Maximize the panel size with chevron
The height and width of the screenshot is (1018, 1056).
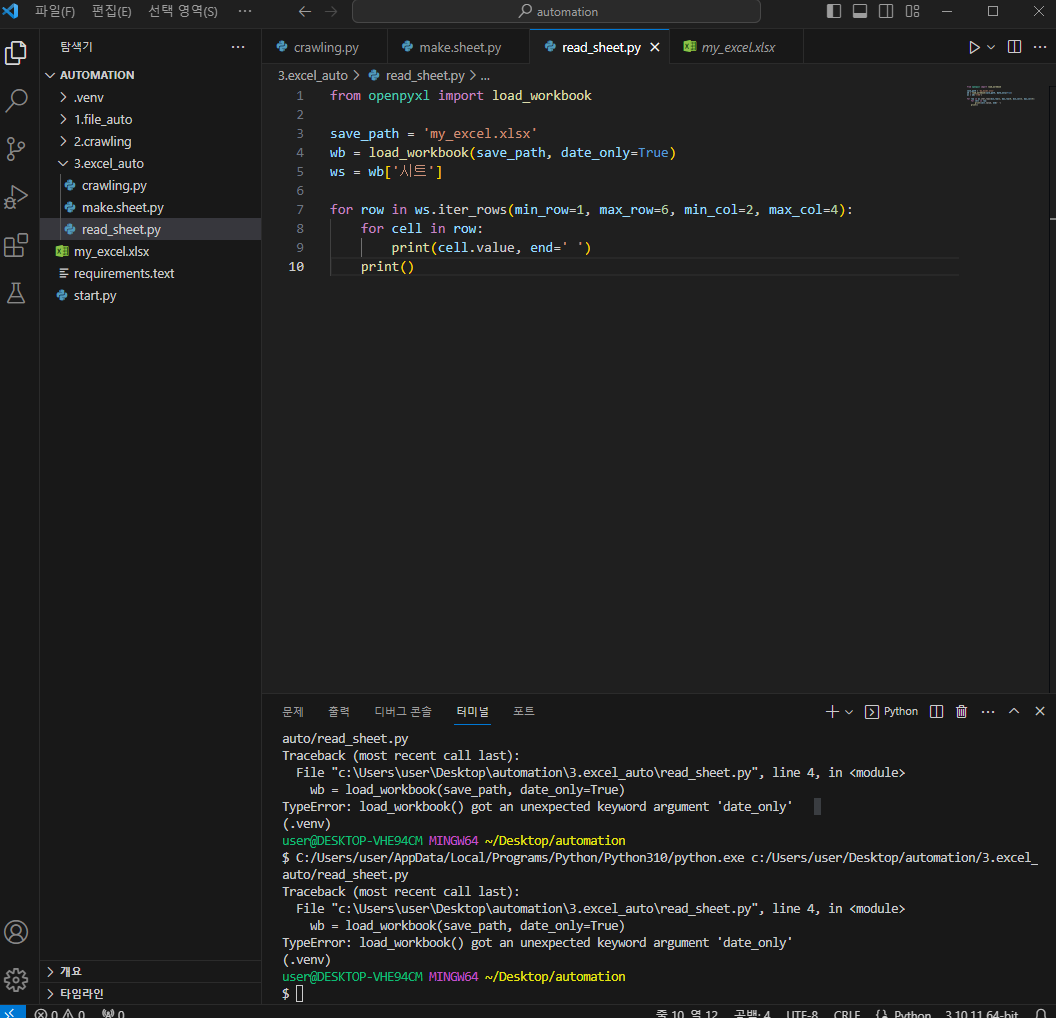tap(1014, 712)
